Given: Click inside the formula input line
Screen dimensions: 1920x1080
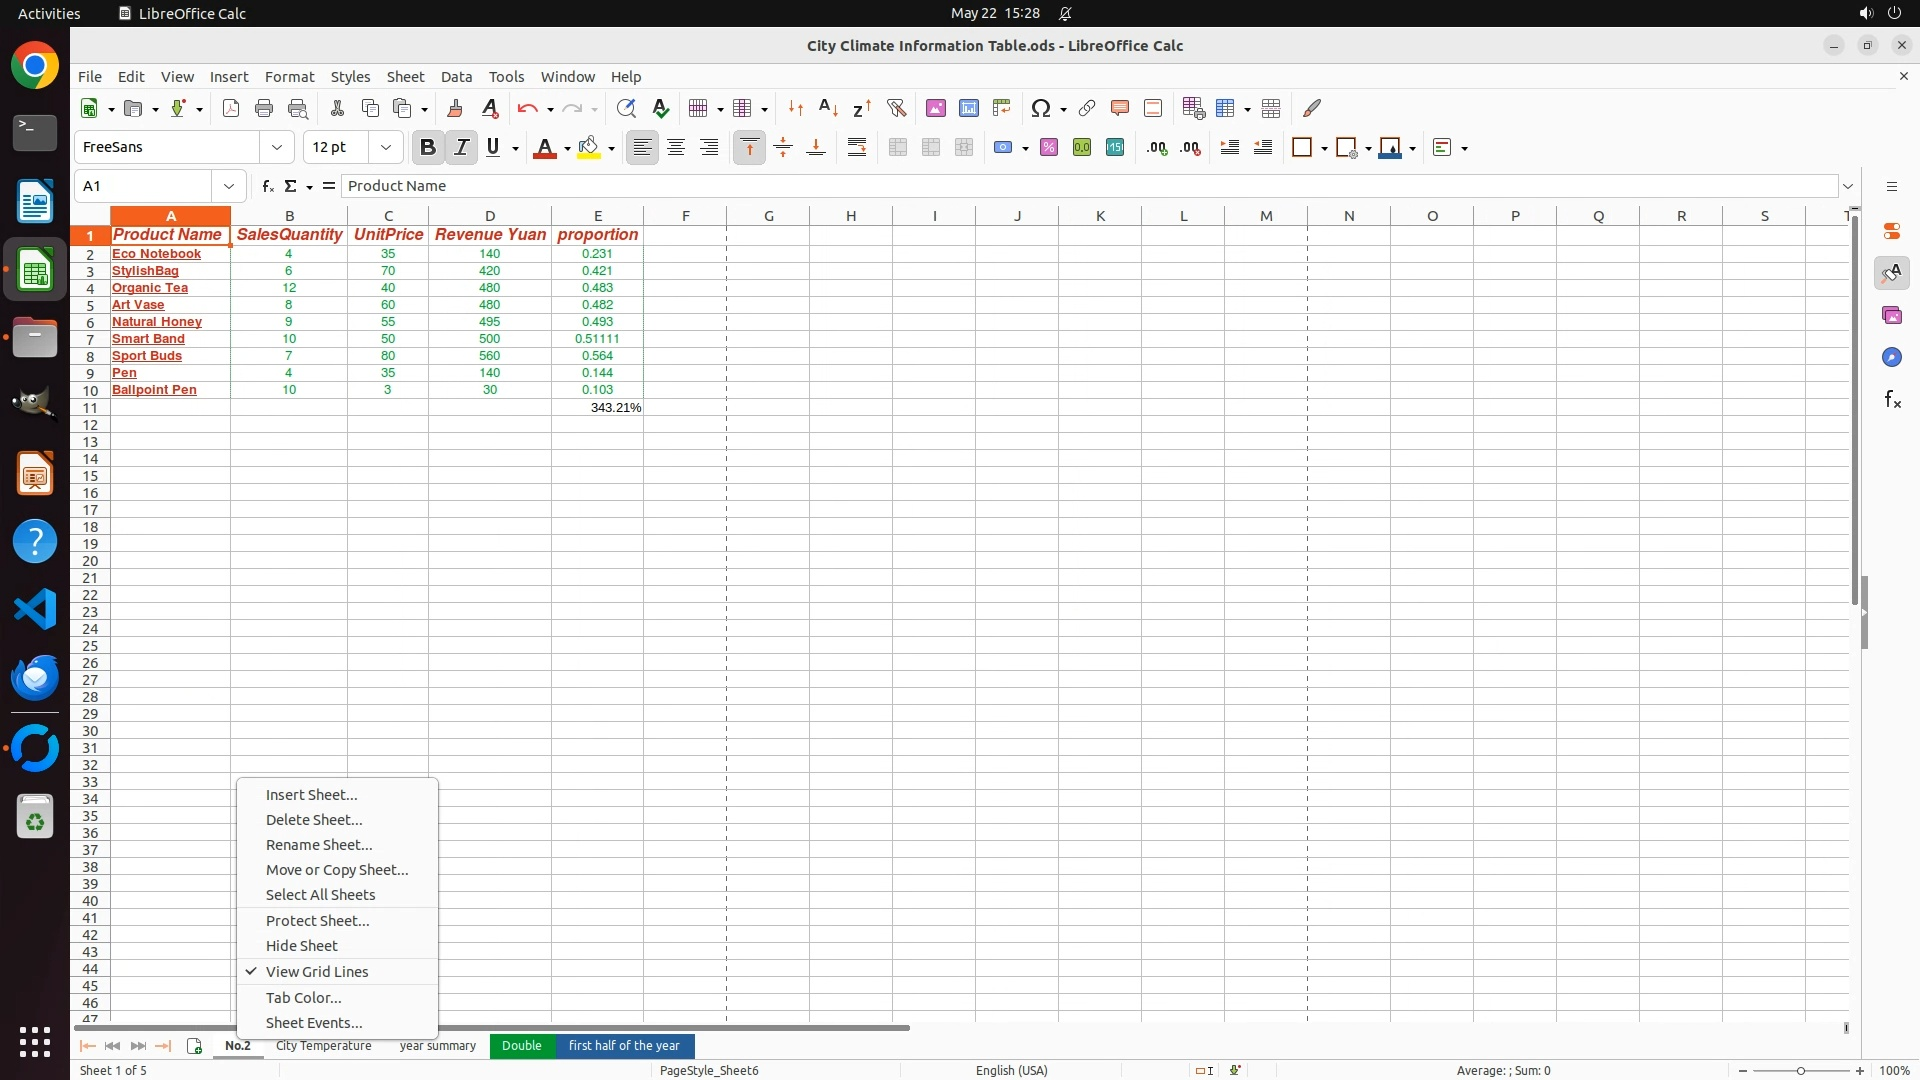Looking at the screenshot, I should coord(1088,186).
